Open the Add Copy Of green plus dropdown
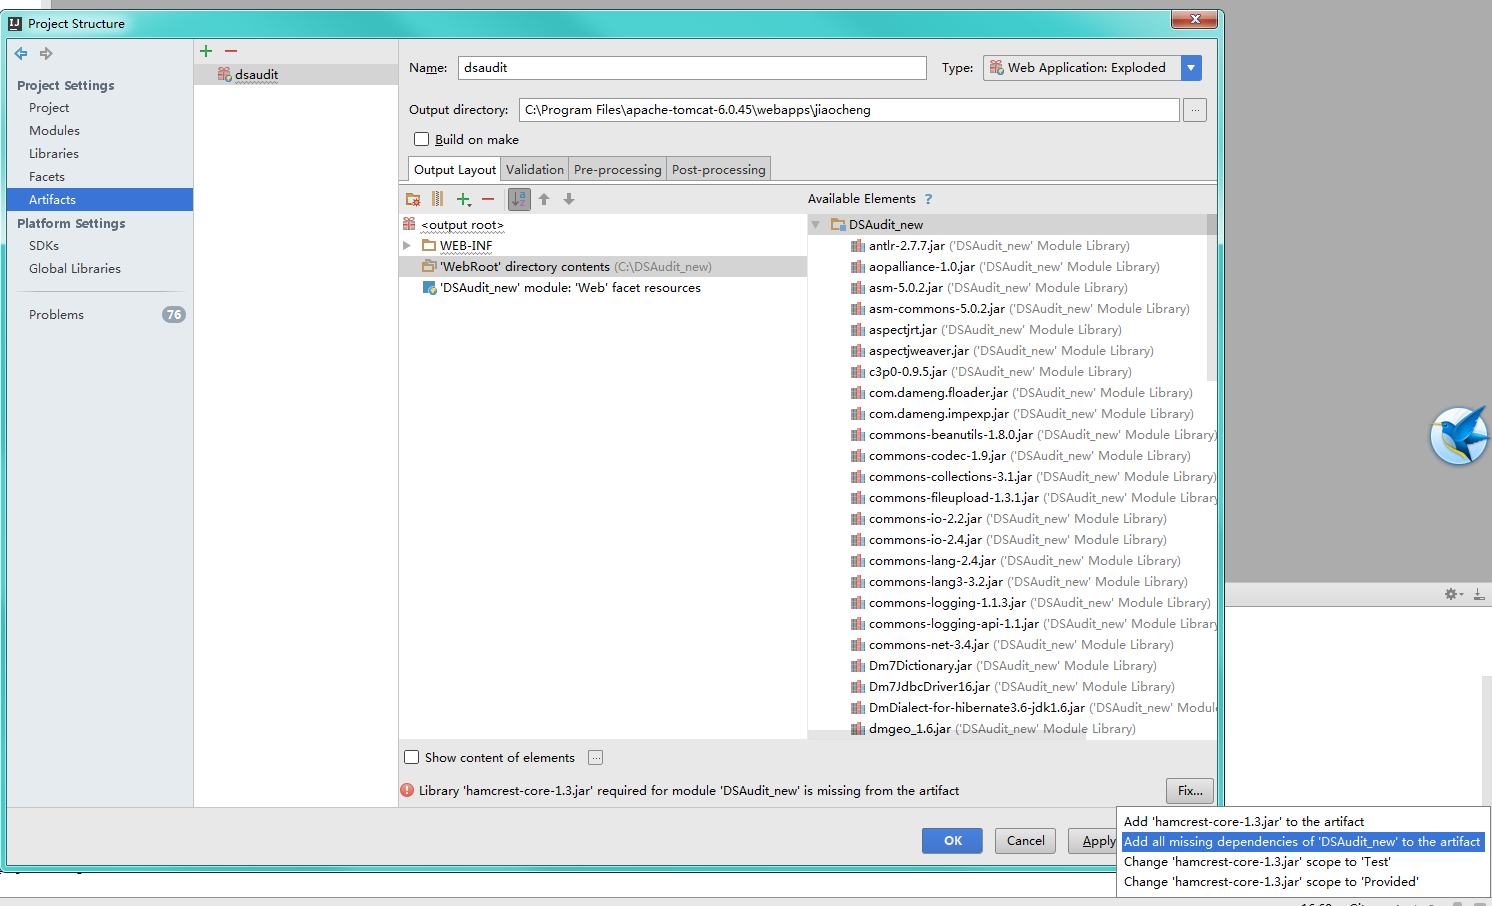The image size is (1492, 906). 463,199
